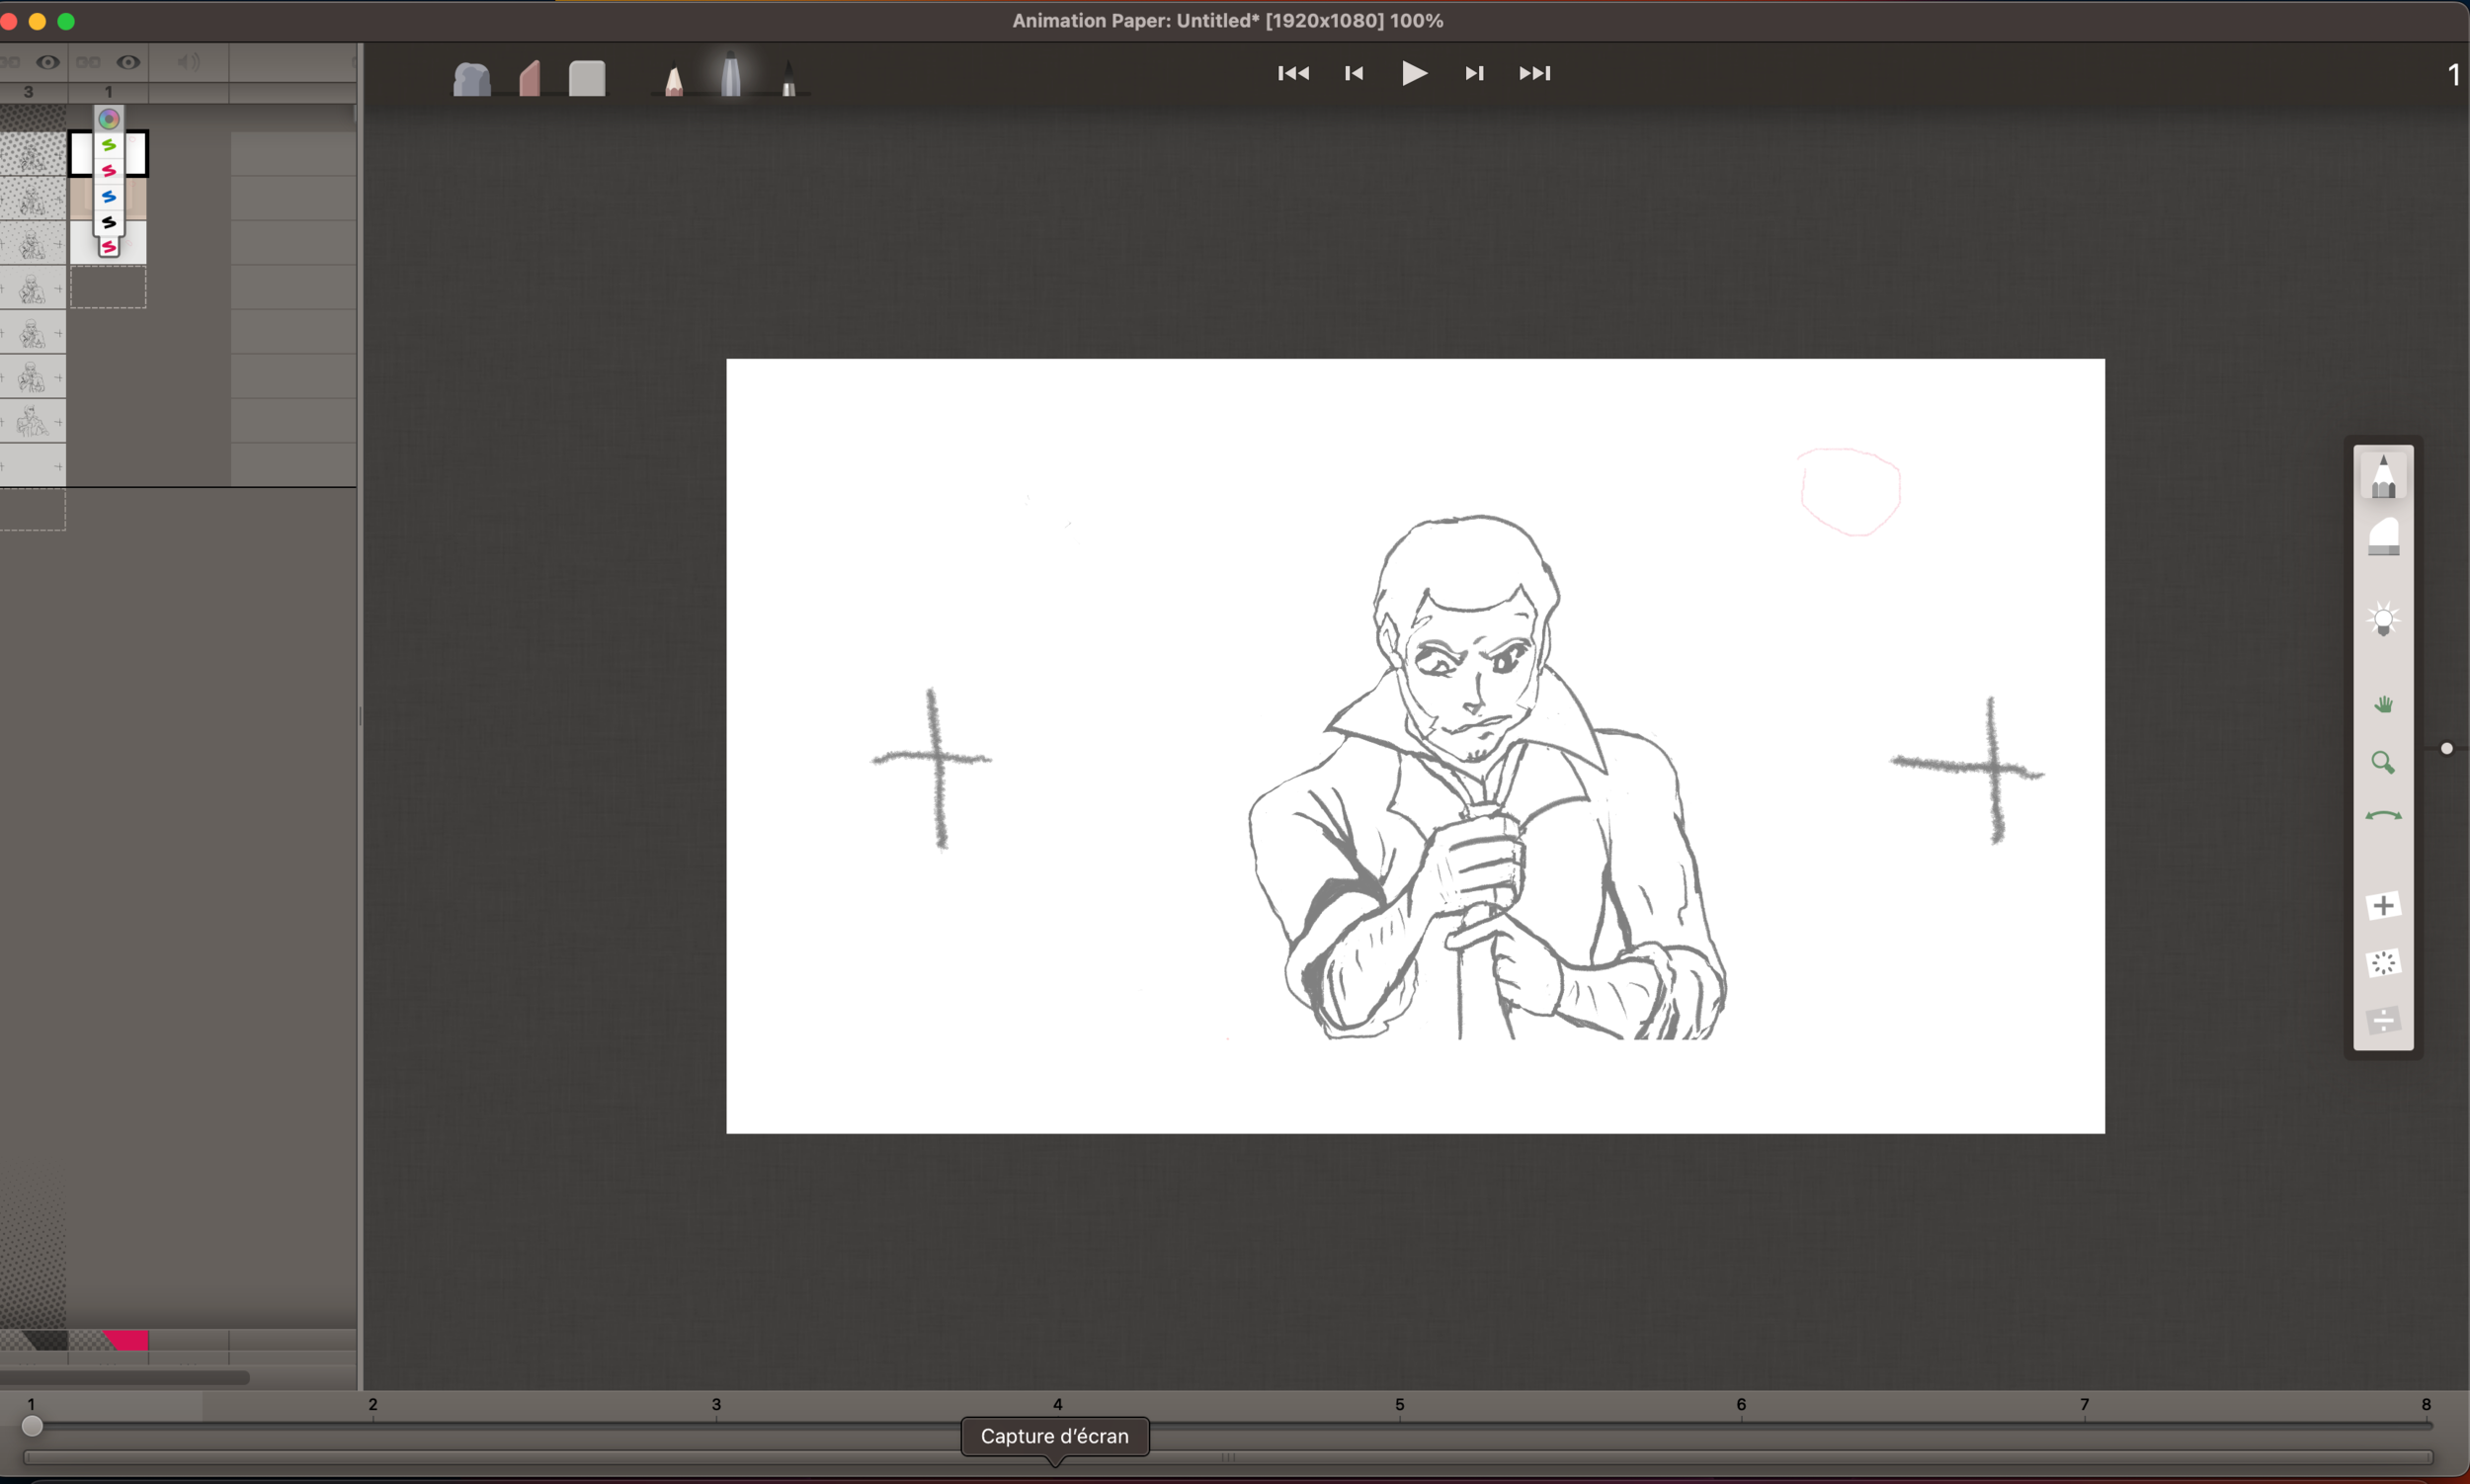
Task: Pick the rotate view curved arrow tool
Action: pos(2383,817)
